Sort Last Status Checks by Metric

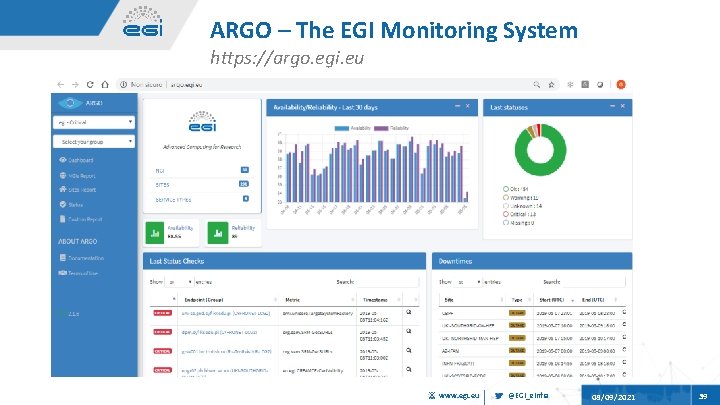click(x=318, y=300)
